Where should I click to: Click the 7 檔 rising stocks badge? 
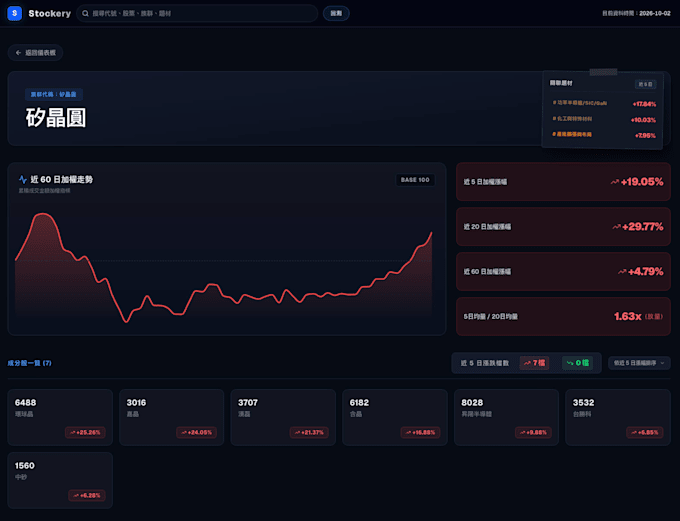pyautogui.click(x=534, y=363)
